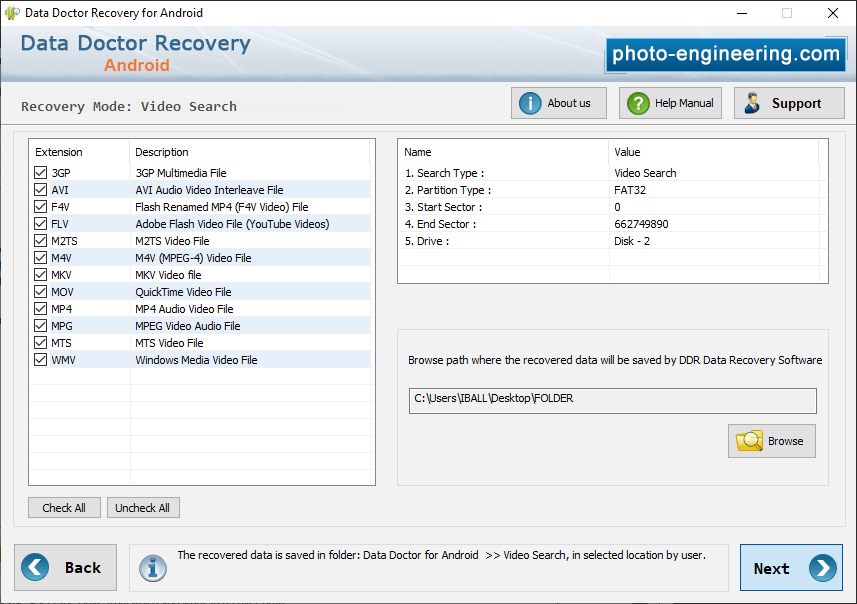This screenshot has height=604, width=857.
Task: Proceed with the Next label
Action: coord(771,569)
